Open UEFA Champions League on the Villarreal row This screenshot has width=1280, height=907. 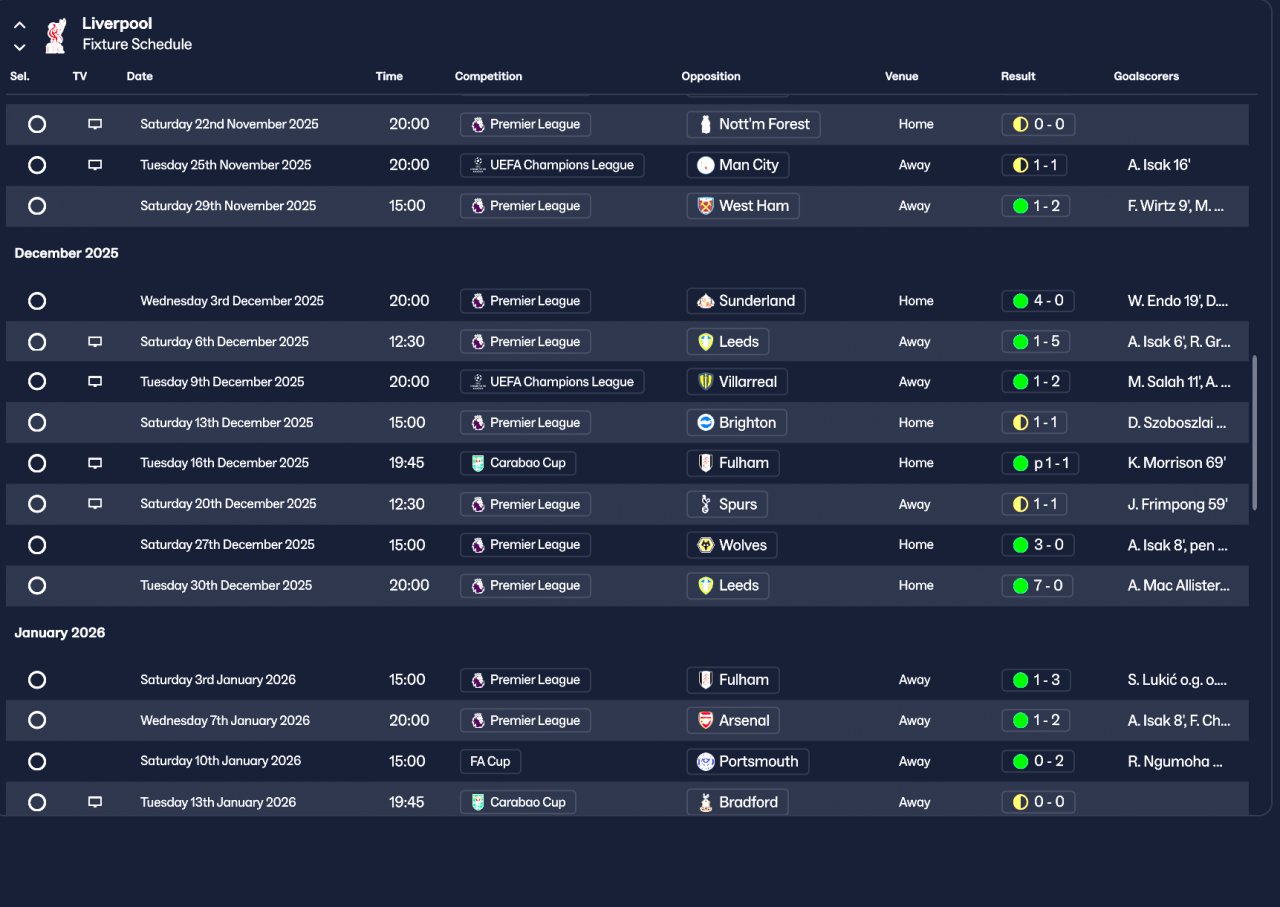pyautogui.click(x=552, y=382)
